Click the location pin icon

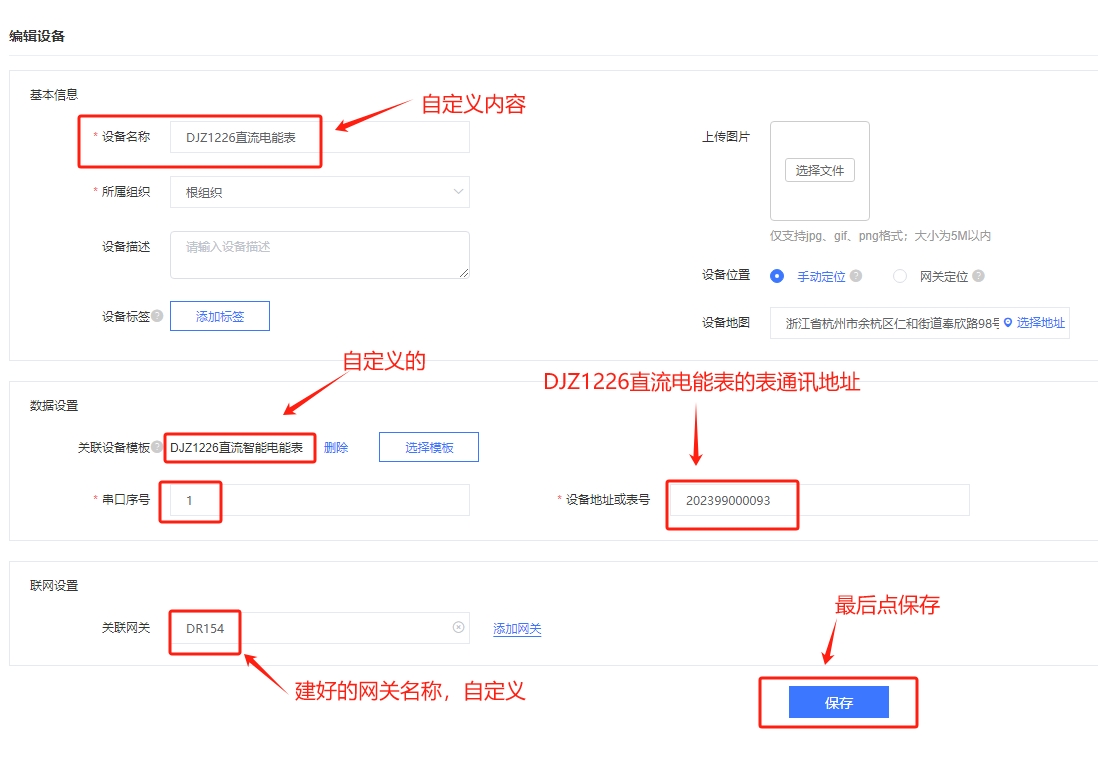coord(1008,322)
